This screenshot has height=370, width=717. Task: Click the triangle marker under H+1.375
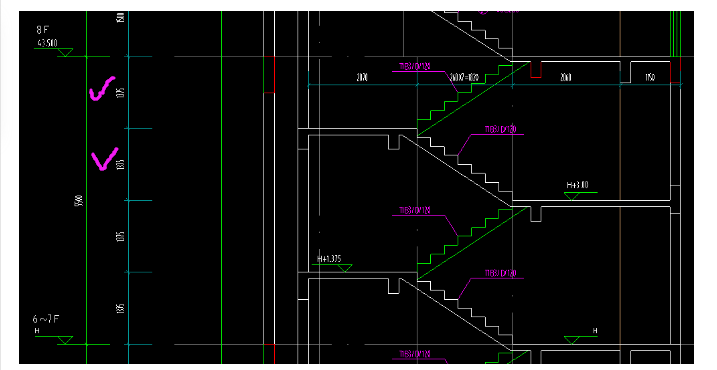(345, 268)
